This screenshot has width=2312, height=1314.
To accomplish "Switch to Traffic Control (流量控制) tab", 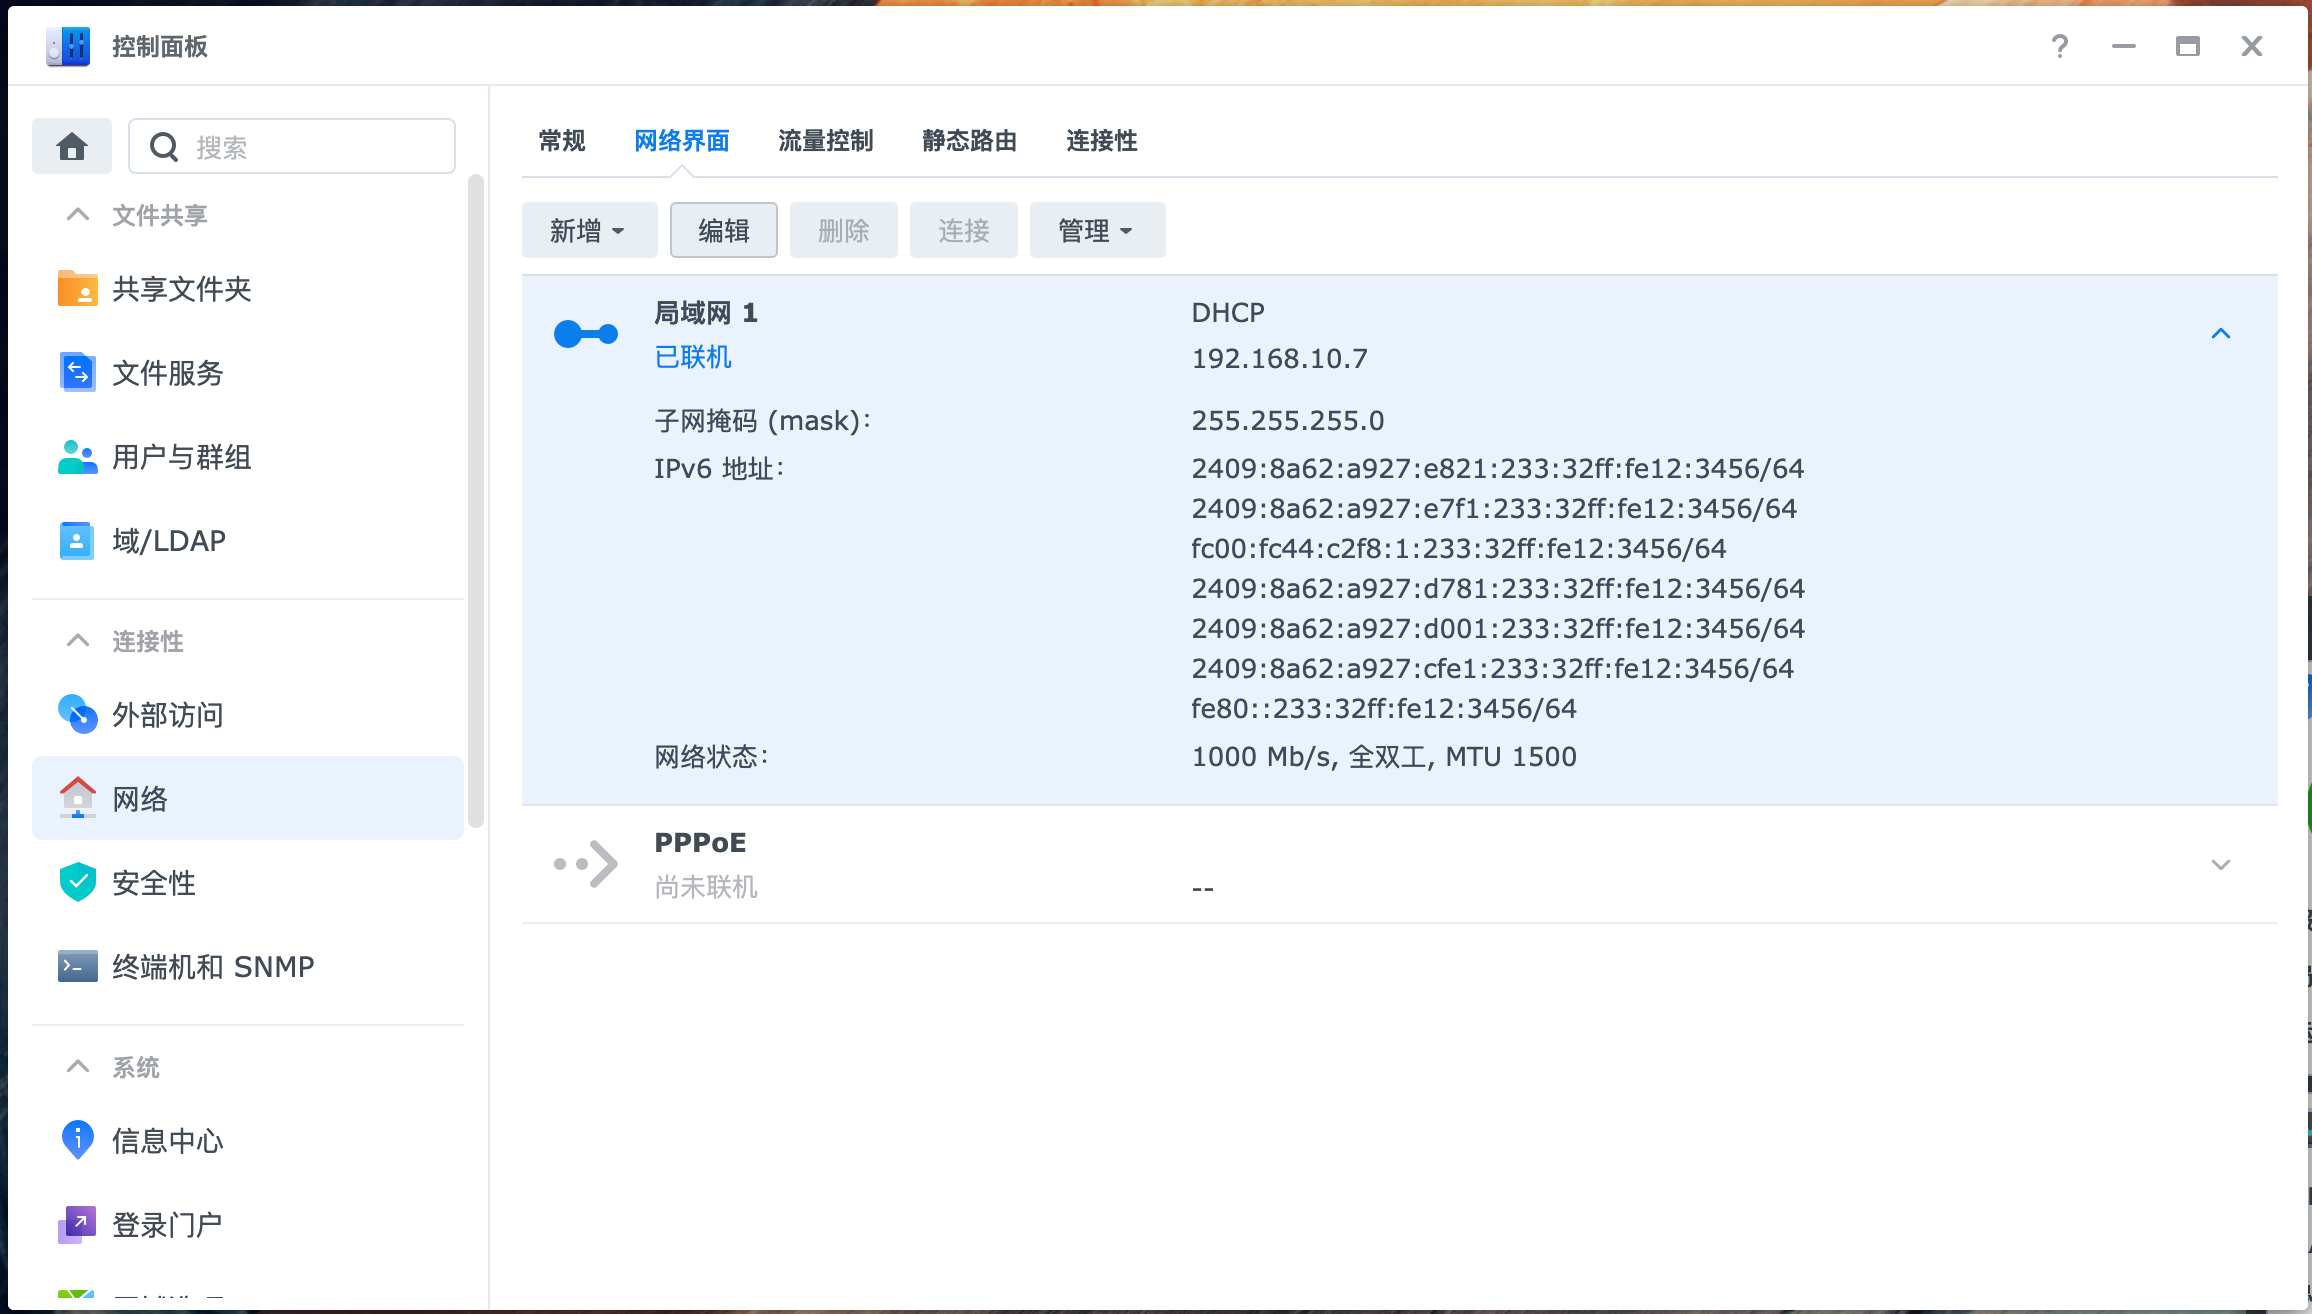I will point(825,141).
